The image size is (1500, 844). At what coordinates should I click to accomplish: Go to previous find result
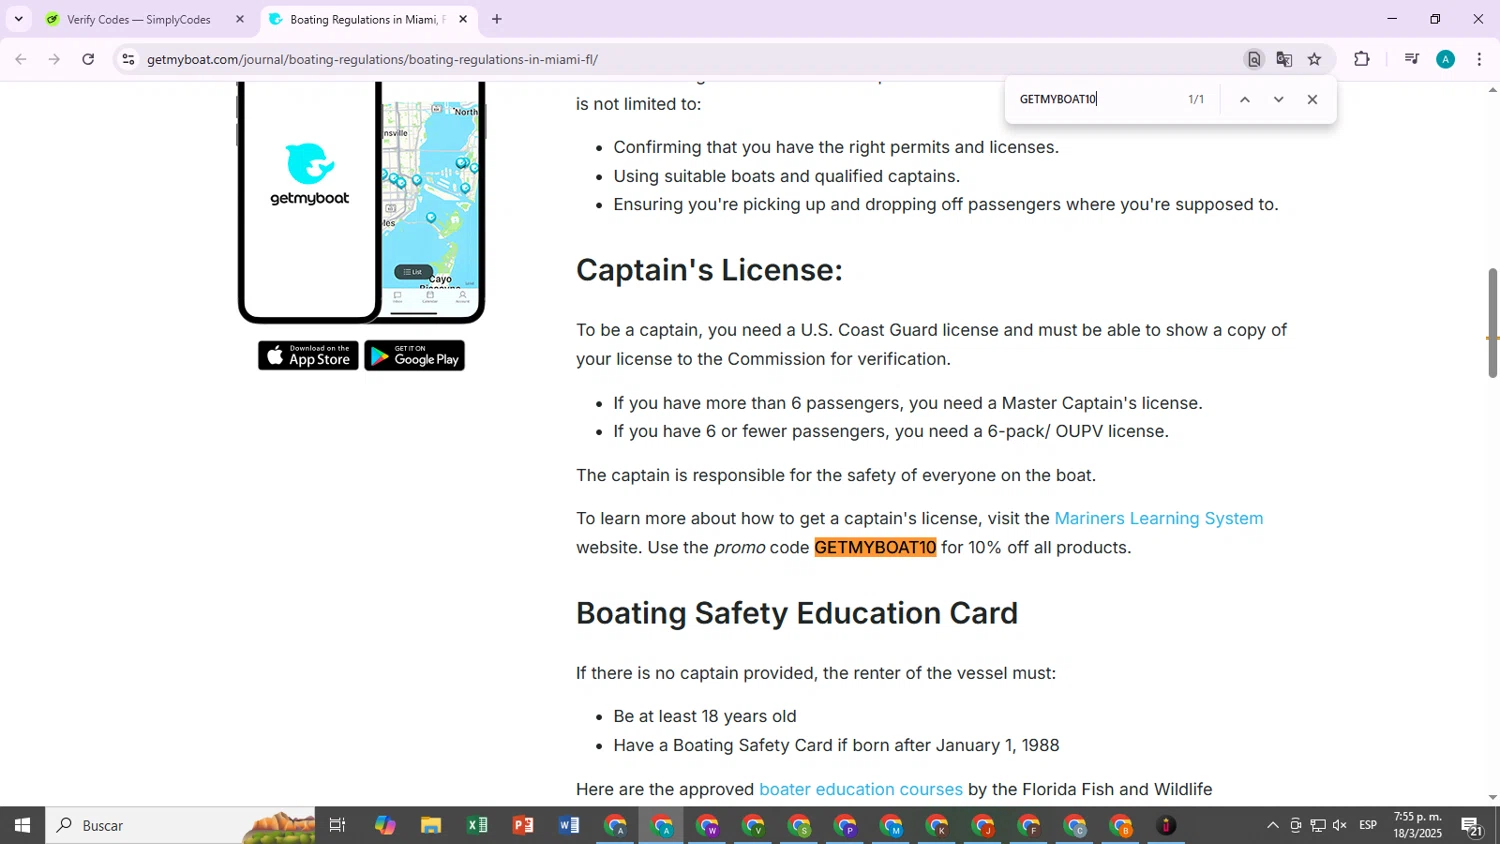pos(1245,99)
